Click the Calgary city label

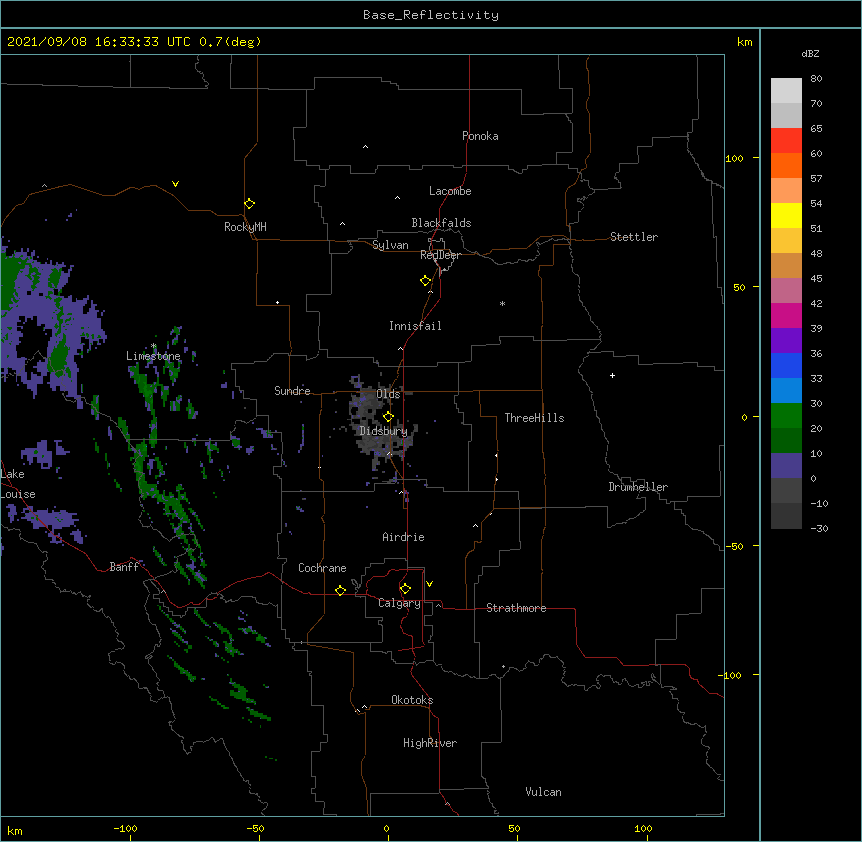[400, 603]
